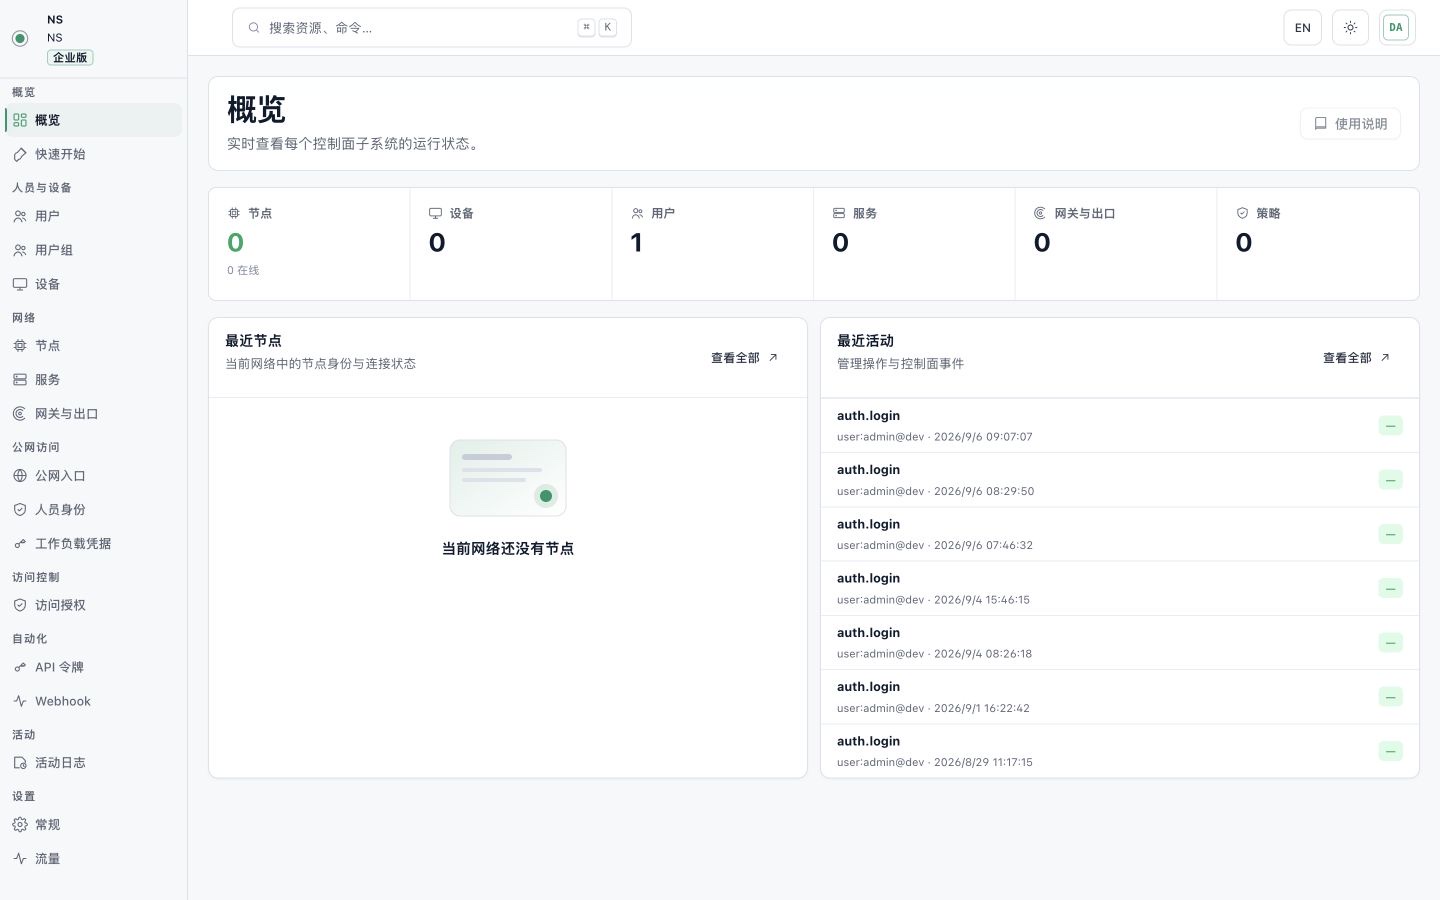The width and height of the screenshot is (1440, 900).
Task: Click the 企业版 edition badge
Action: pyautogui.click(x=70, y=58)
